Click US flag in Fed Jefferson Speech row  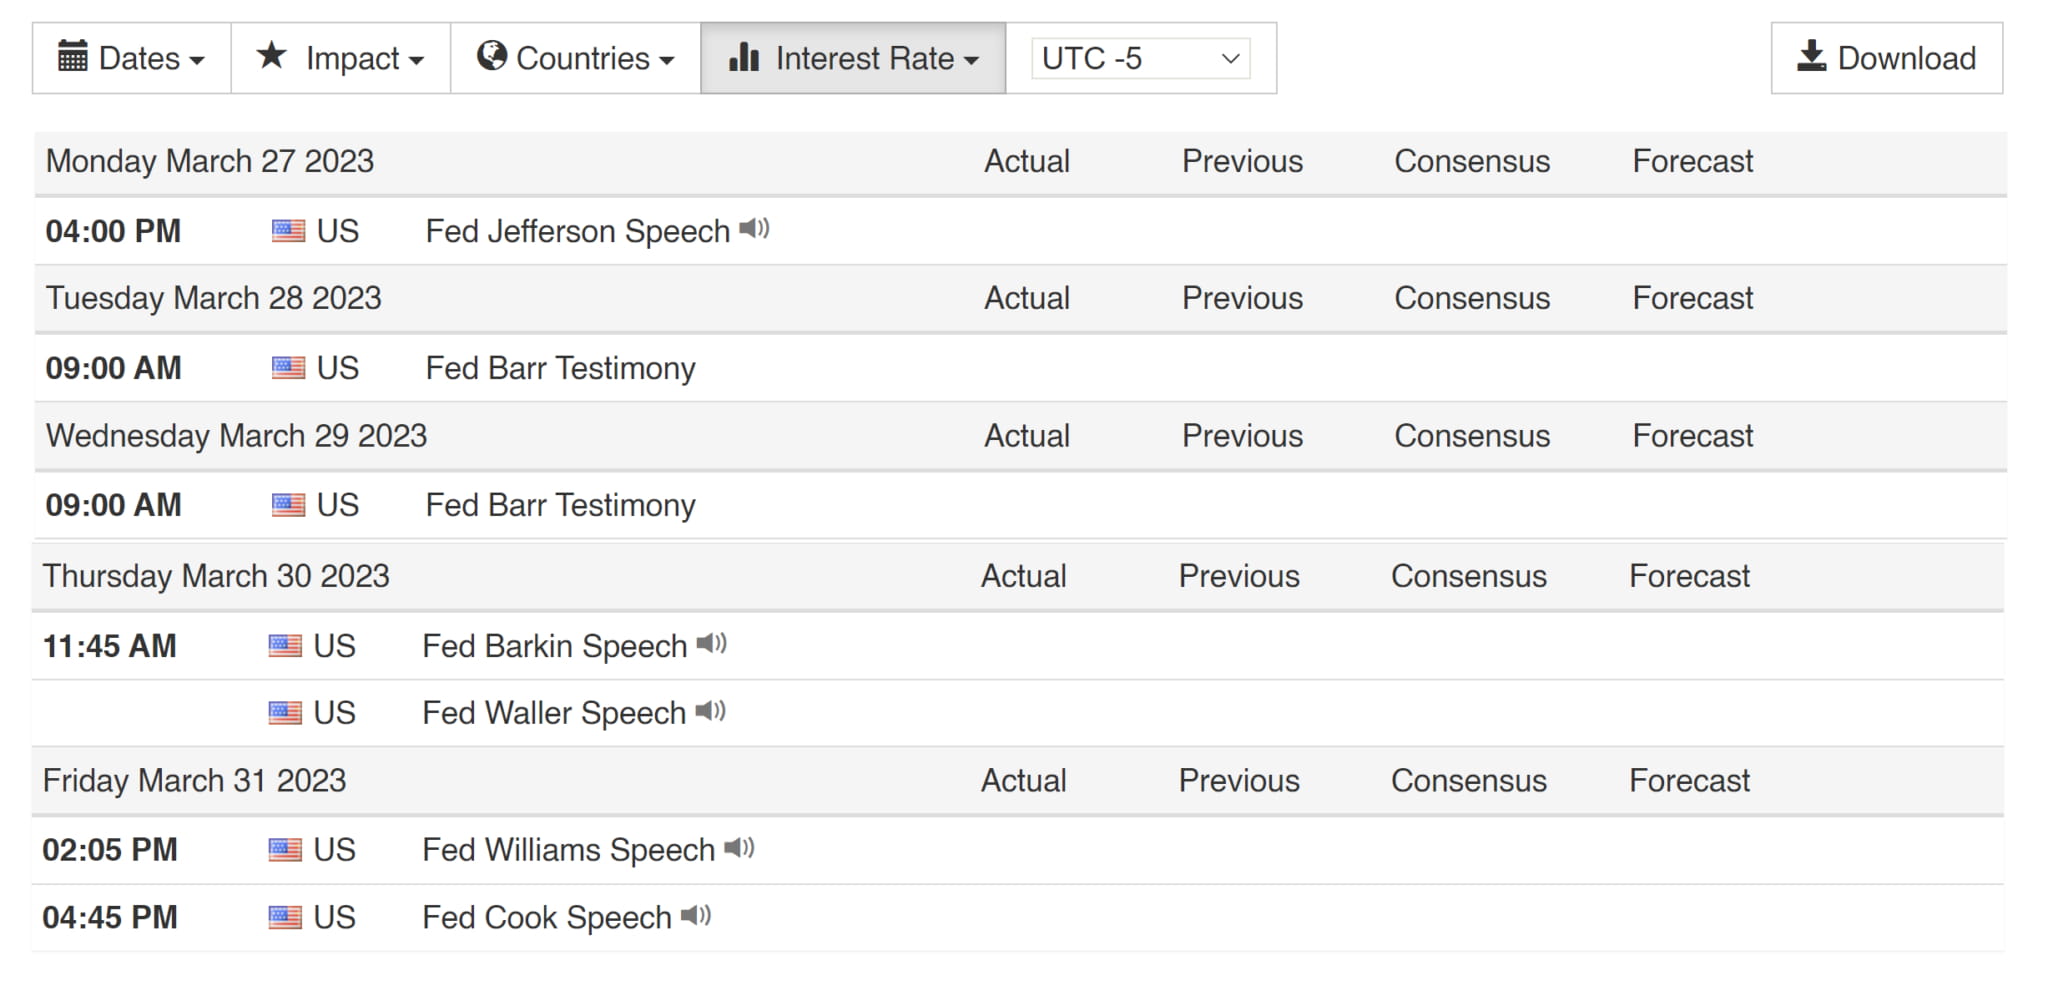[288, 231]
